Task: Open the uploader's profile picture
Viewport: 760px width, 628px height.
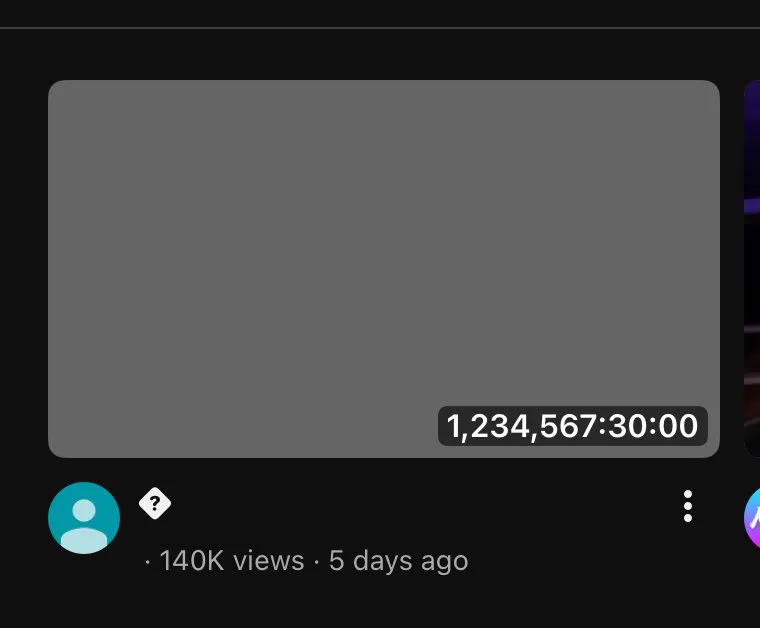Action: tap(84, 518)
